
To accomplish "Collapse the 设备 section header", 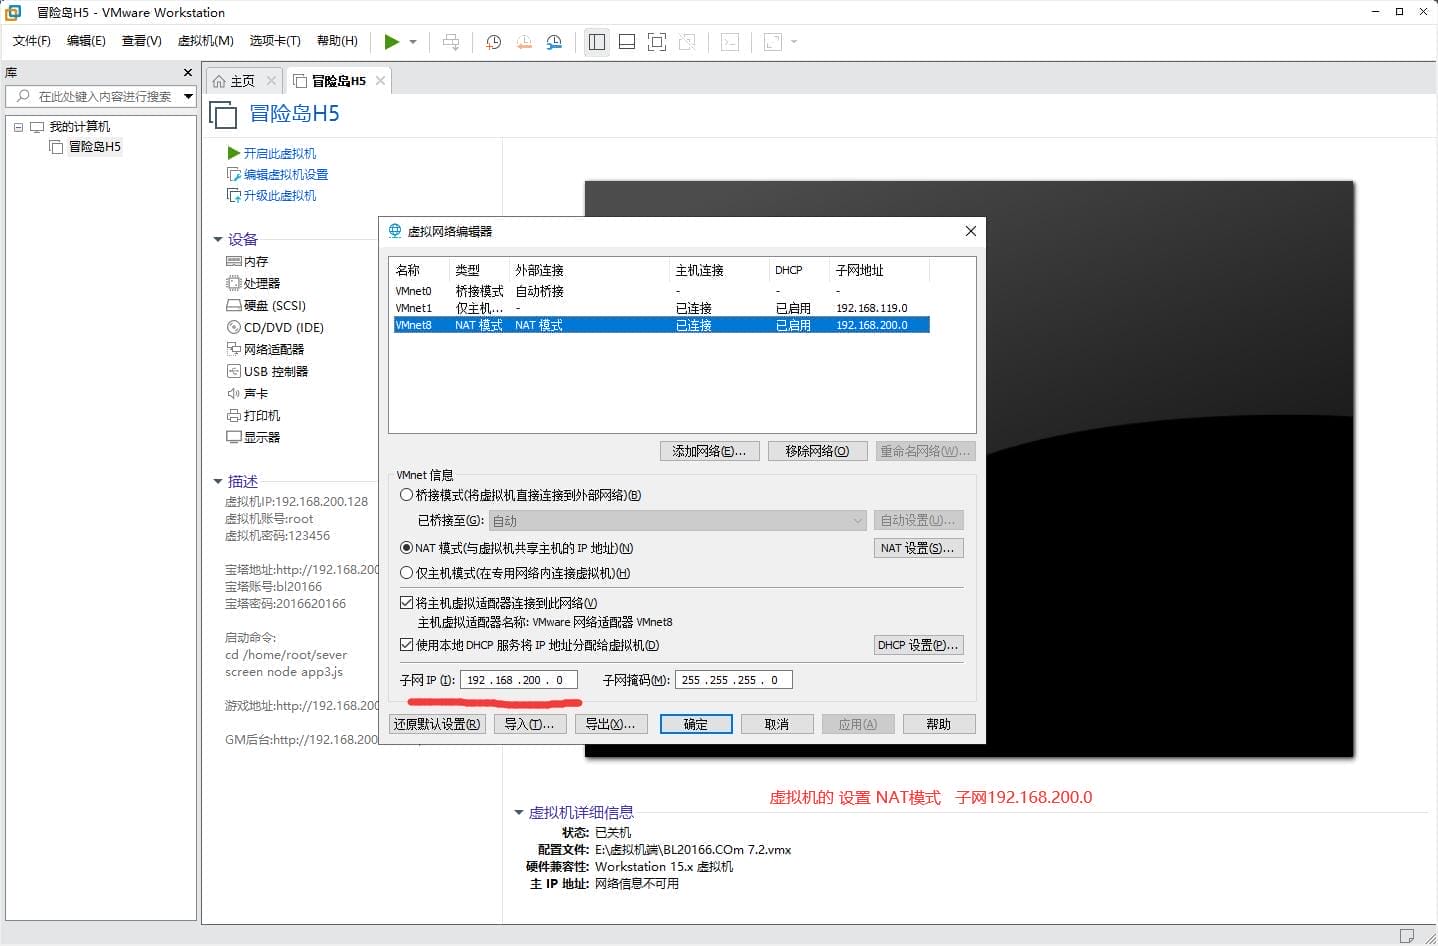I will tap(218, 239).
